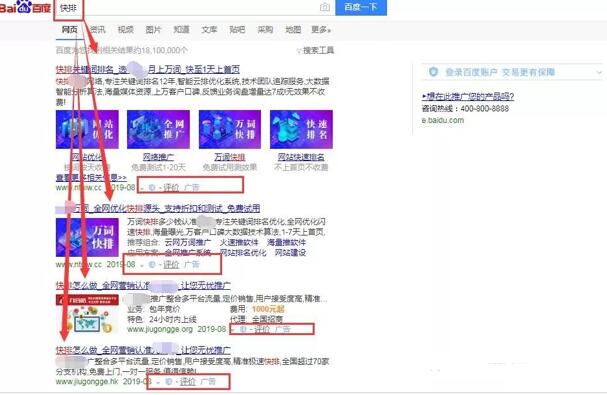Open camera image search icon
The width and height of the screenshot is (607, 395).
[x=324, y=7]
